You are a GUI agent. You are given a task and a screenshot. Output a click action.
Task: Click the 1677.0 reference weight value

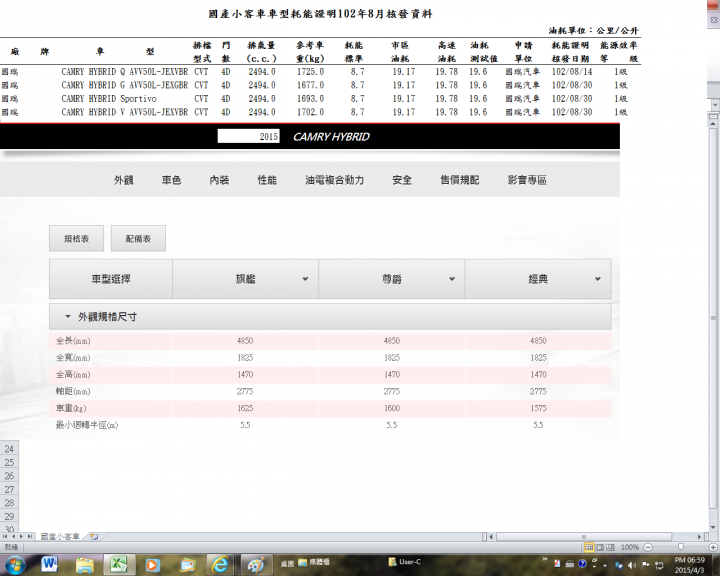[x=310, y=85]
